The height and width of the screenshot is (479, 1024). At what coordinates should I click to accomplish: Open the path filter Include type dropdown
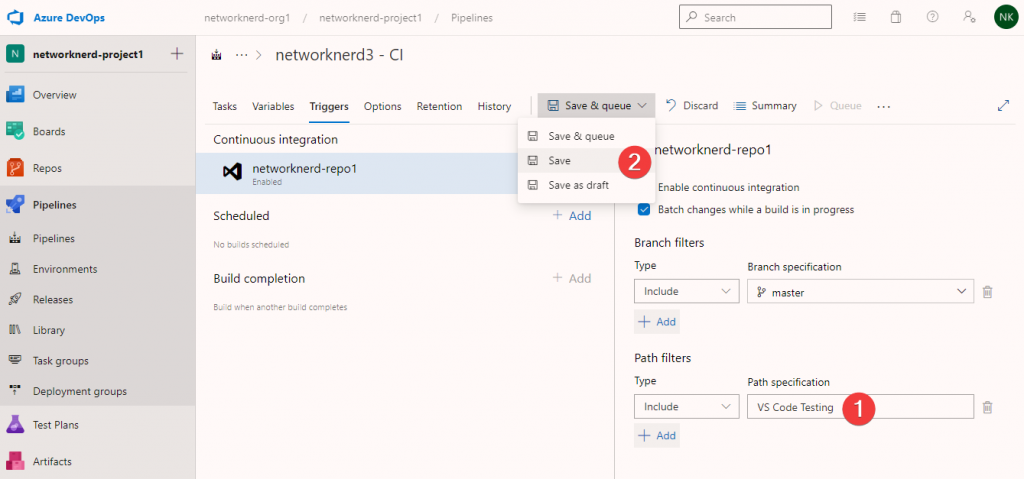[686, 406]
